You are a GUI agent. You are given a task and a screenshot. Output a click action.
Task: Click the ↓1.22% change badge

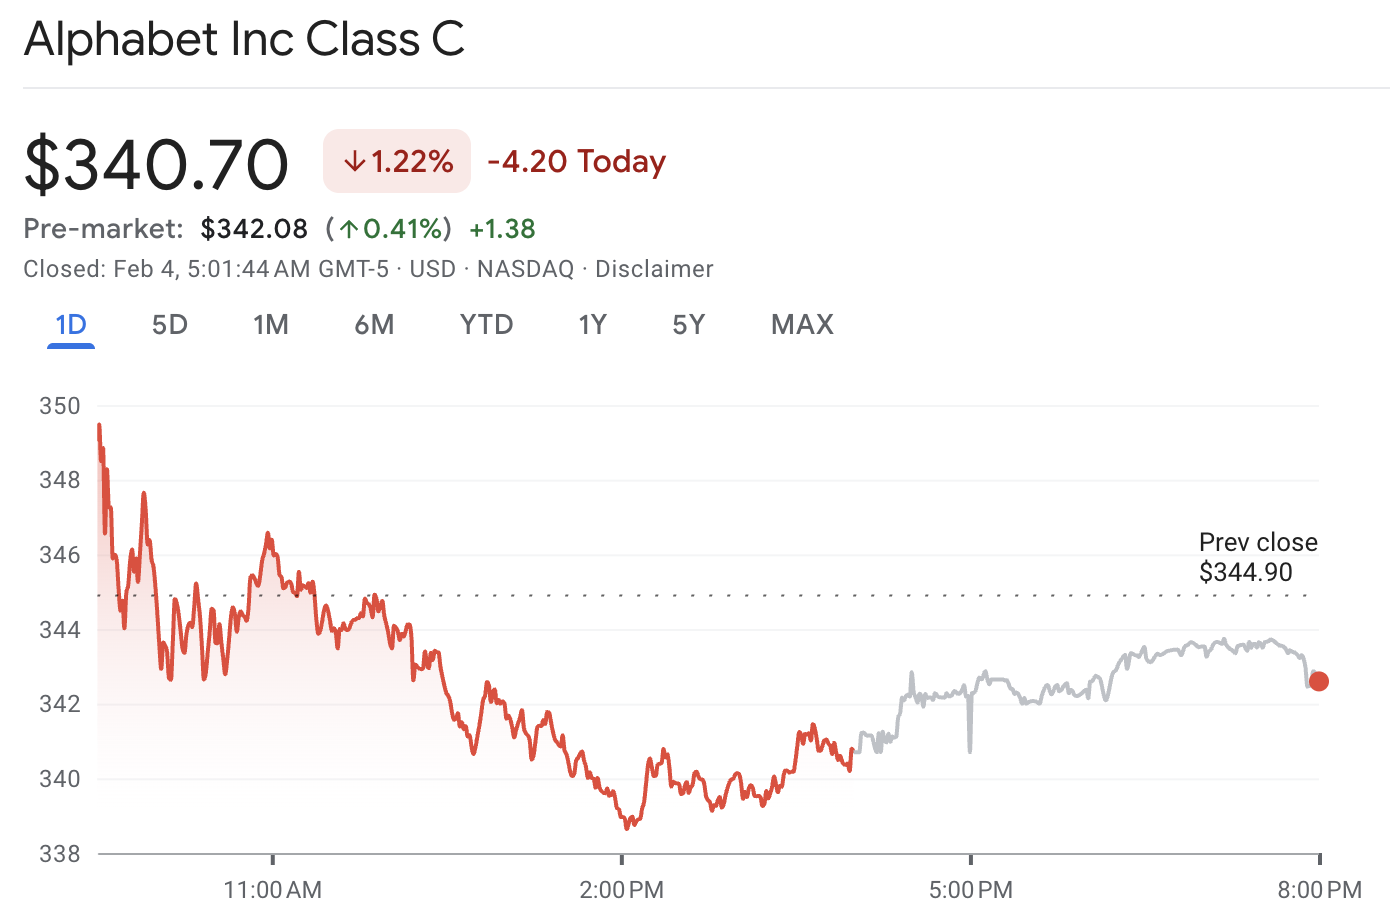396,160
